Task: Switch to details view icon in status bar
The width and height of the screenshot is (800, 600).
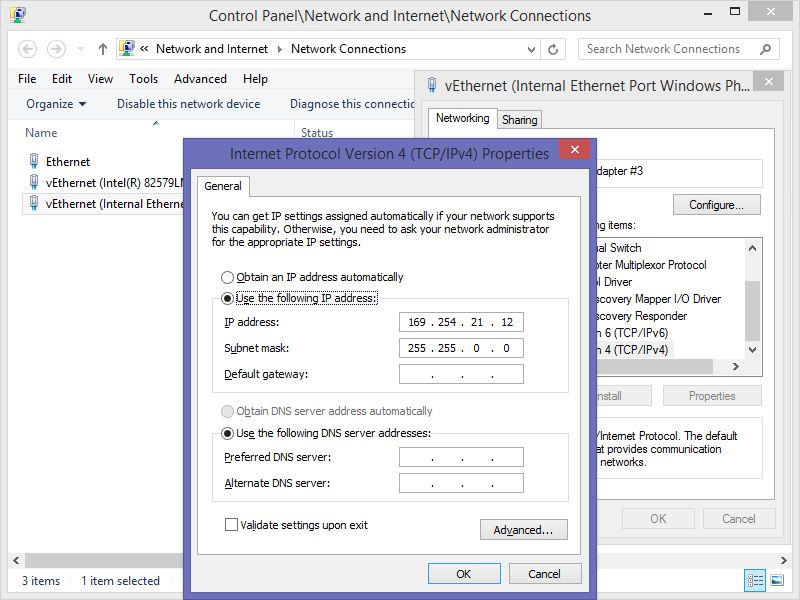Action: tap(754, 581)
